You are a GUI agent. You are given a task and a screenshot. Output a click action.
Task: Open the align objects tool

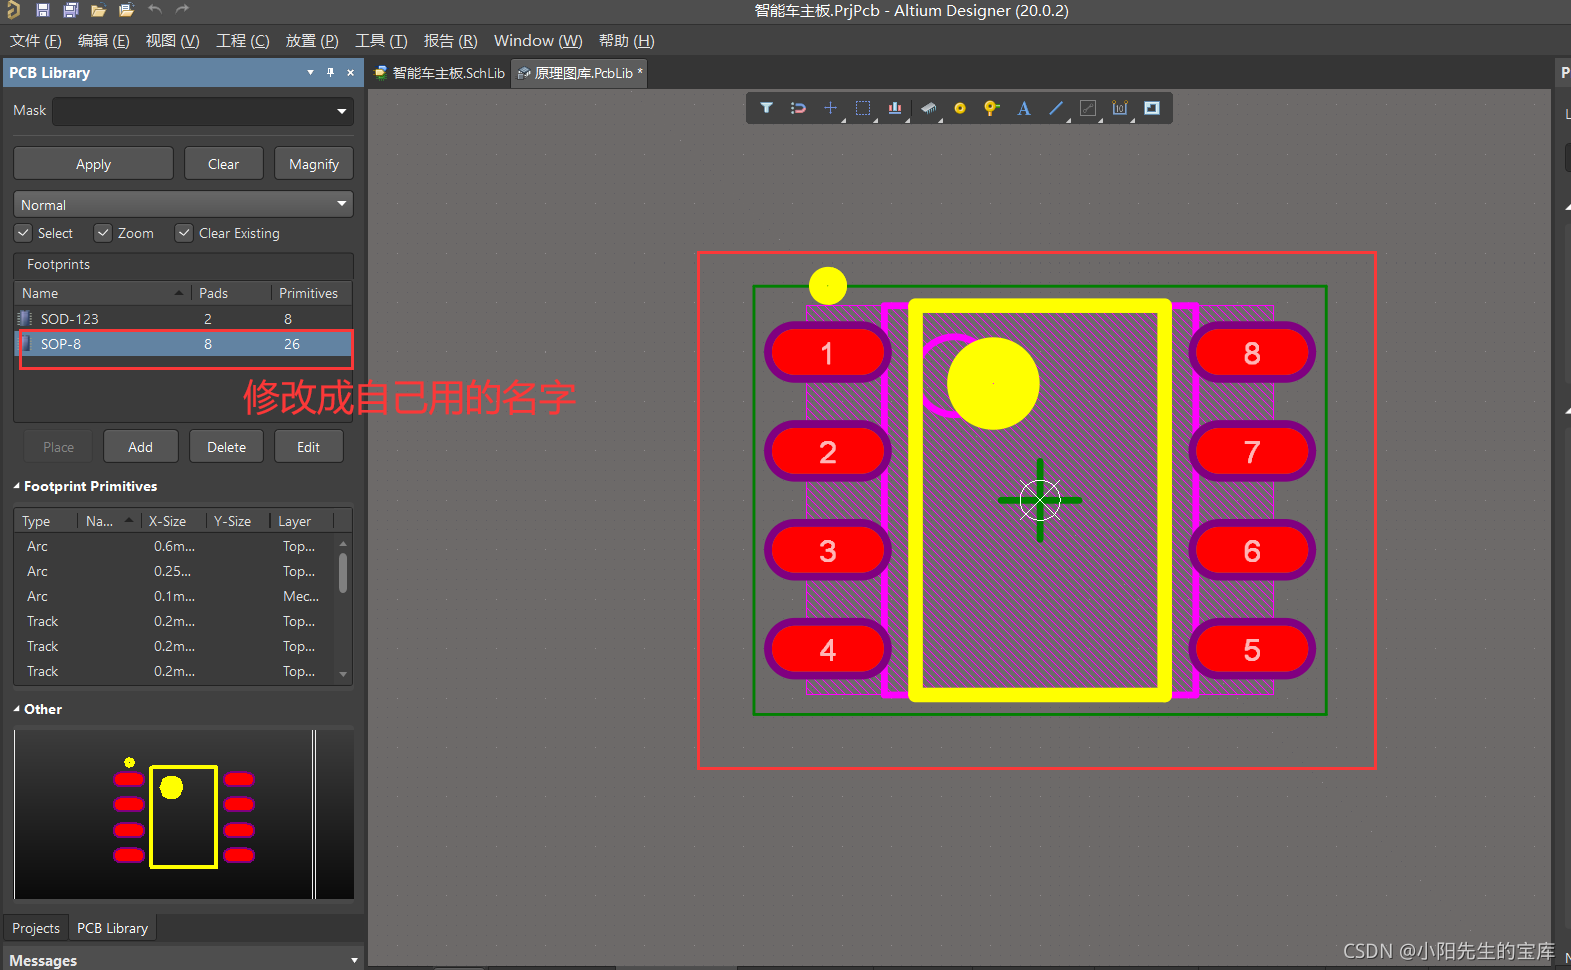pos(895,108)
